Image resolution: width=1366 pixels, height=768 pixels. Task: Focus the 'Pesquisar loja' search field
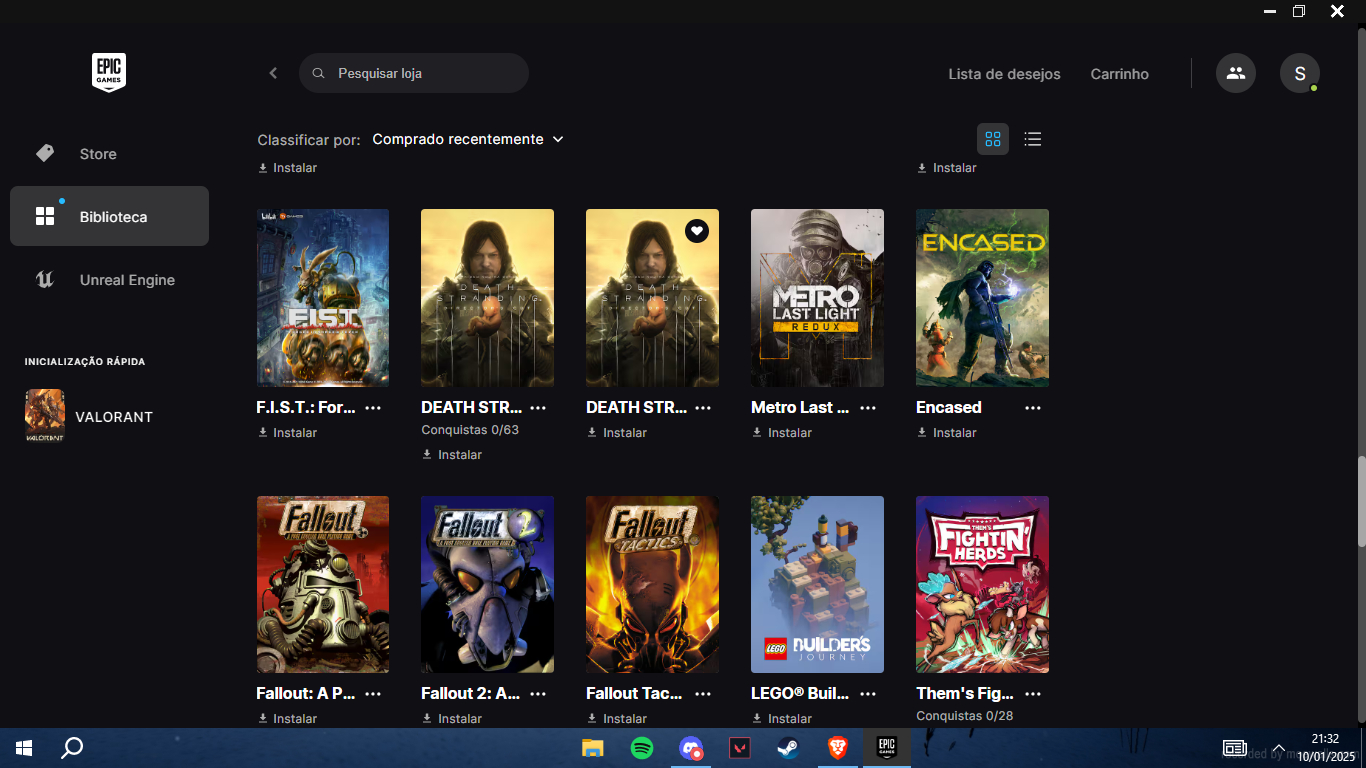point(414,73)
